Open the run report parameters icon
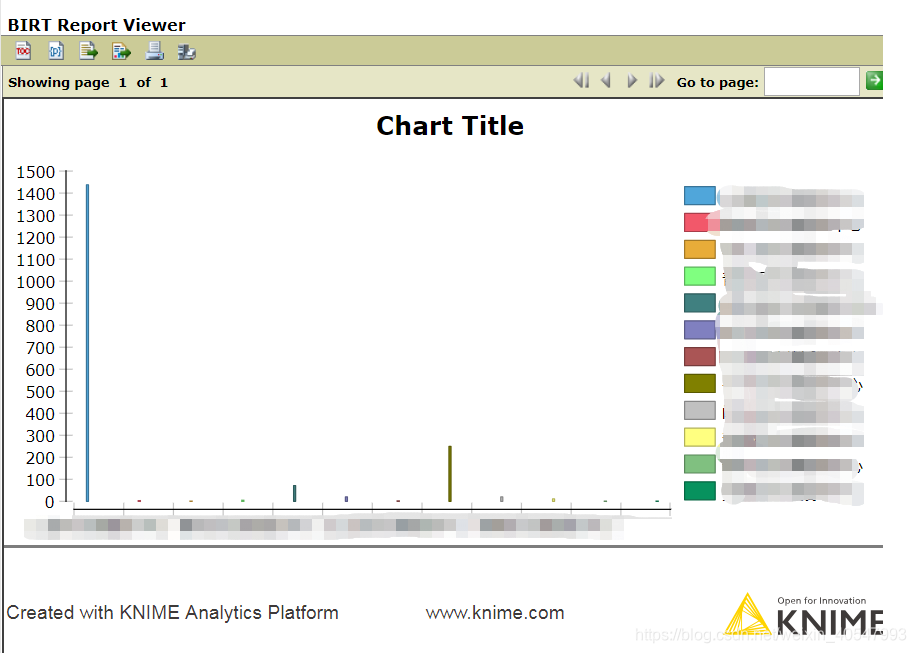Image resolution: width=916 pixels, height=653 pixels. tap(56, 51)
